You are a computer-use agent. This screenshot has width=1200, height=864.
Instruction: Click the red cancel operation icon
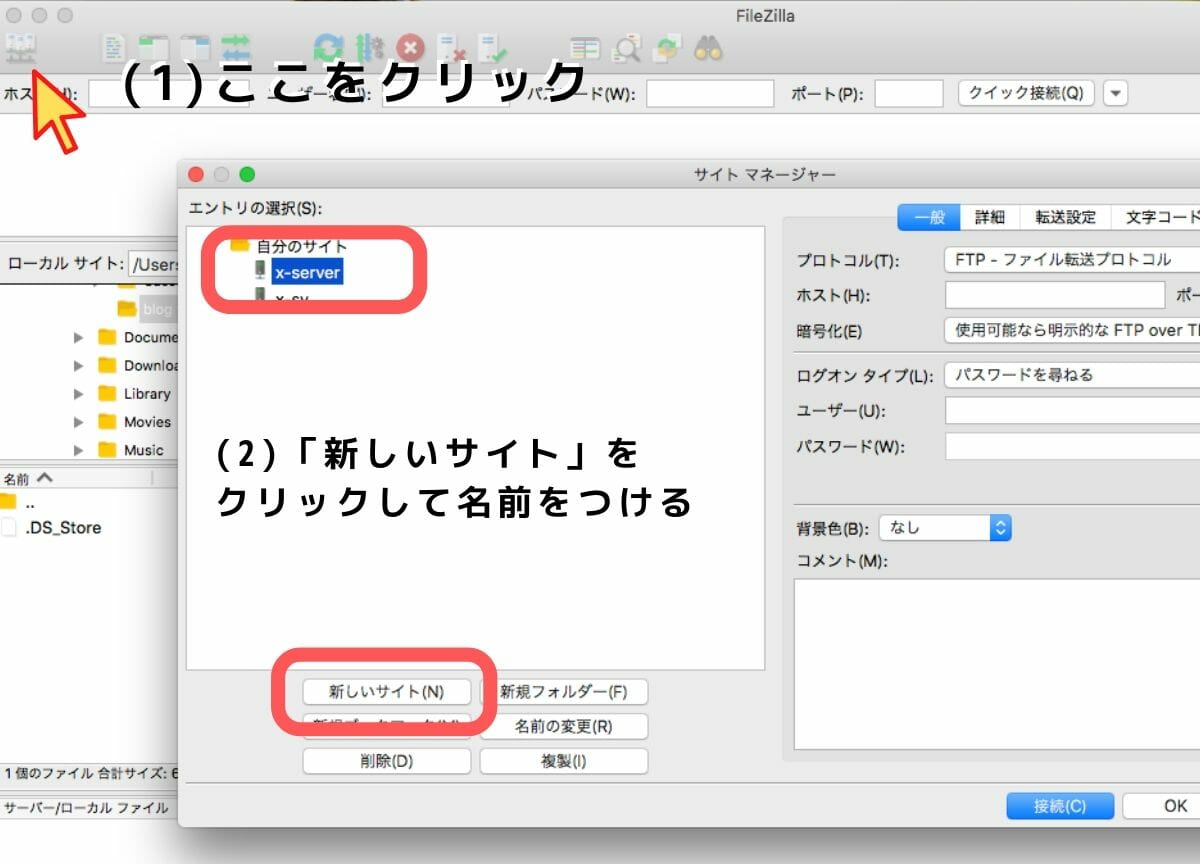tap(410, 47)
